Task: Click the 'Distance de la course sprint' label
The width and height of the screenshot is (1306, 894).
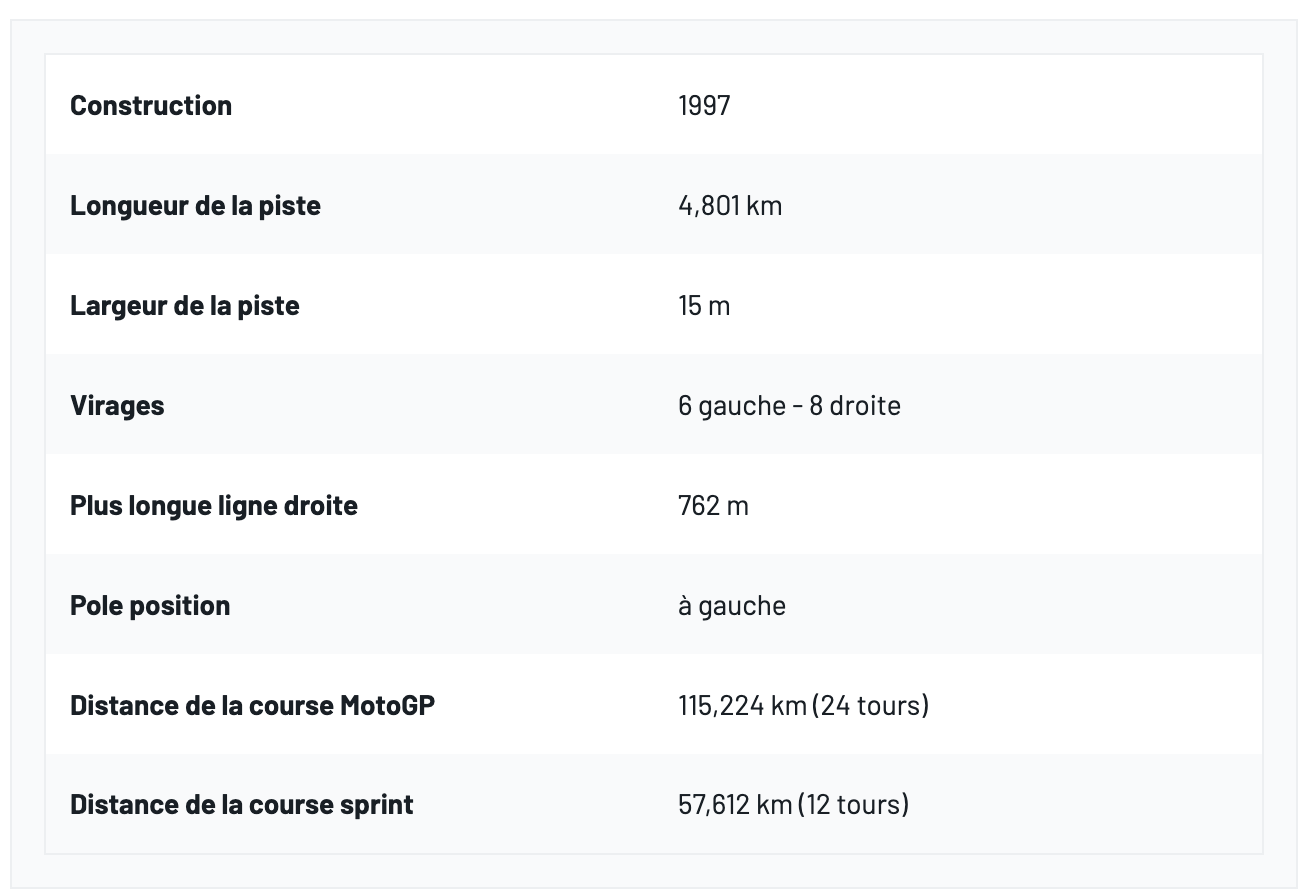Action: (x=241, y=804)
